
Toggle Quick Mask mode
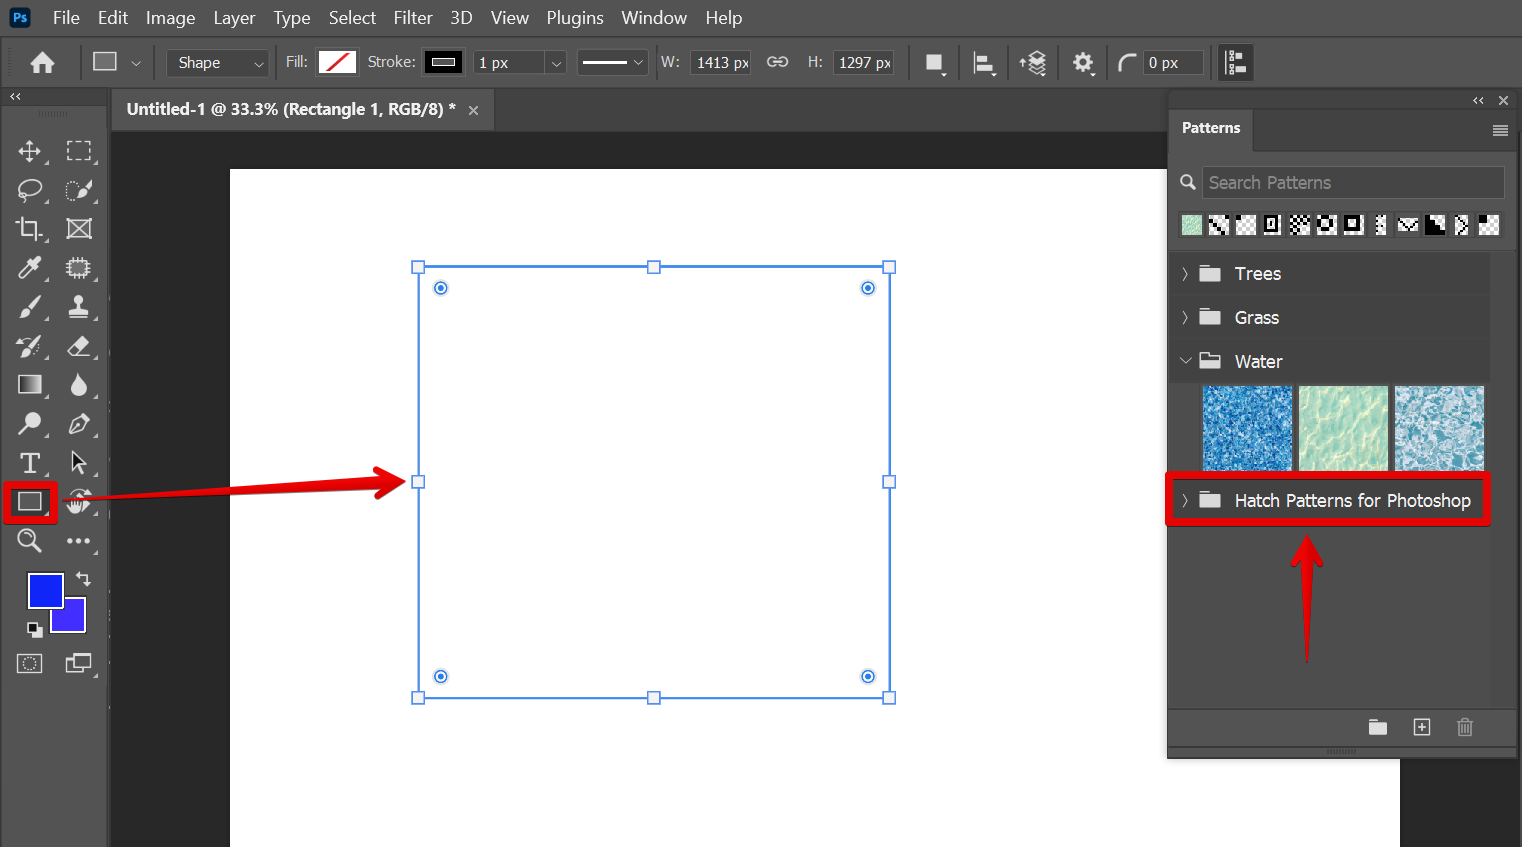click(30, 664)
